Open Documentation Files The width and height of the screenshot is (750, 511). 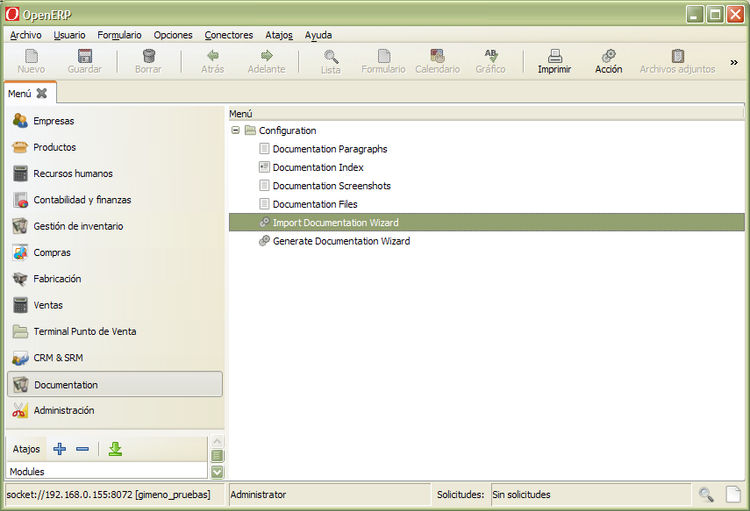315,204
